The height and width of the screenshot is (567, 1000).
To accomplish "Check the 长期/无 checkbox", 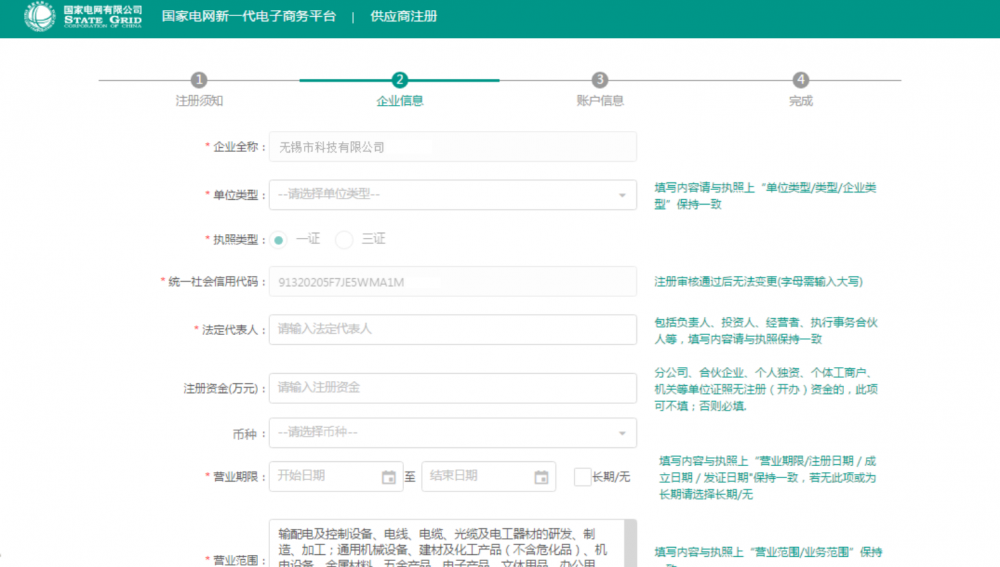I will pyautogui.click(x=582, y=476).
